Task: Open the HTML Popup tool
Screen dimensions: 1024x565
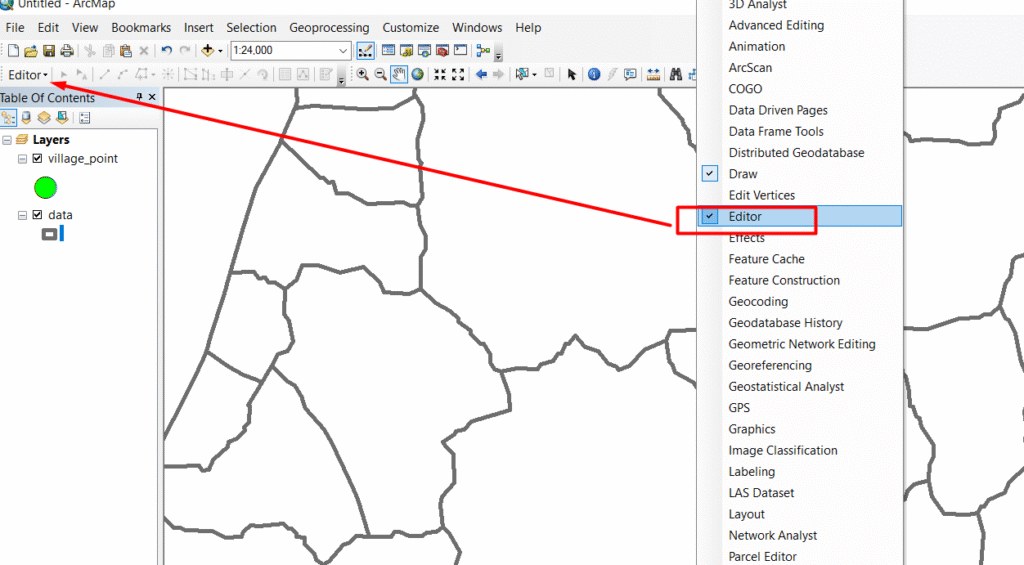Action: [630, 74]
